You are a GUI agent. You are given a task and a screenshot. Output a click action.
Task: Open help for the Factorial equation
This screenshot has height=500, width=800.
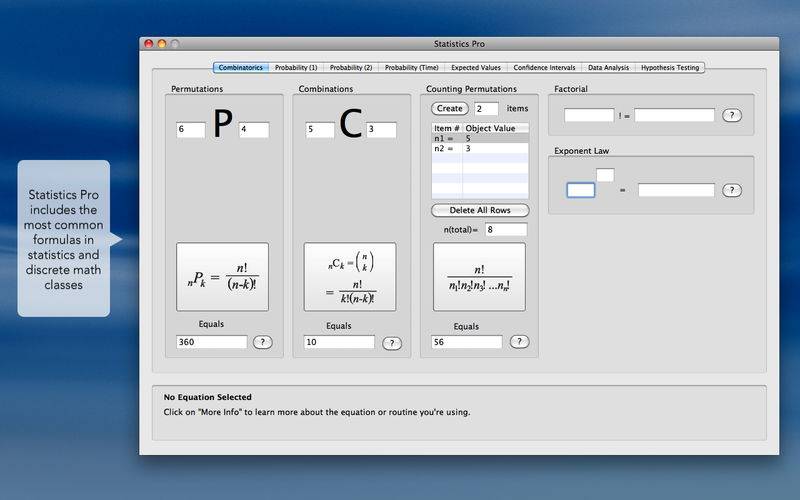point(732,115)
